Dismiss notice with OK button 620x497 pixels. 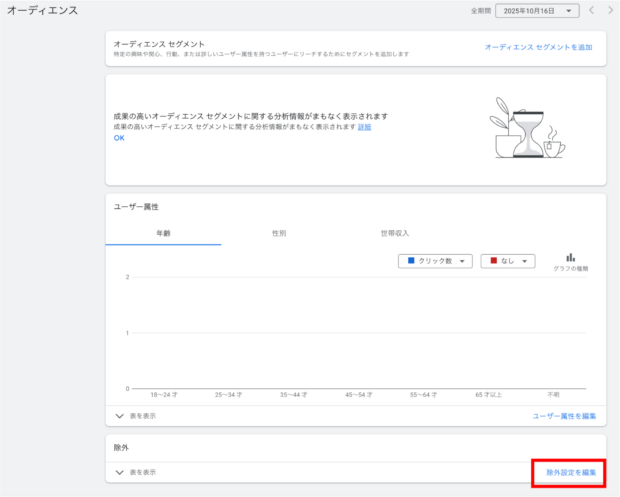[x=119, y=138]
